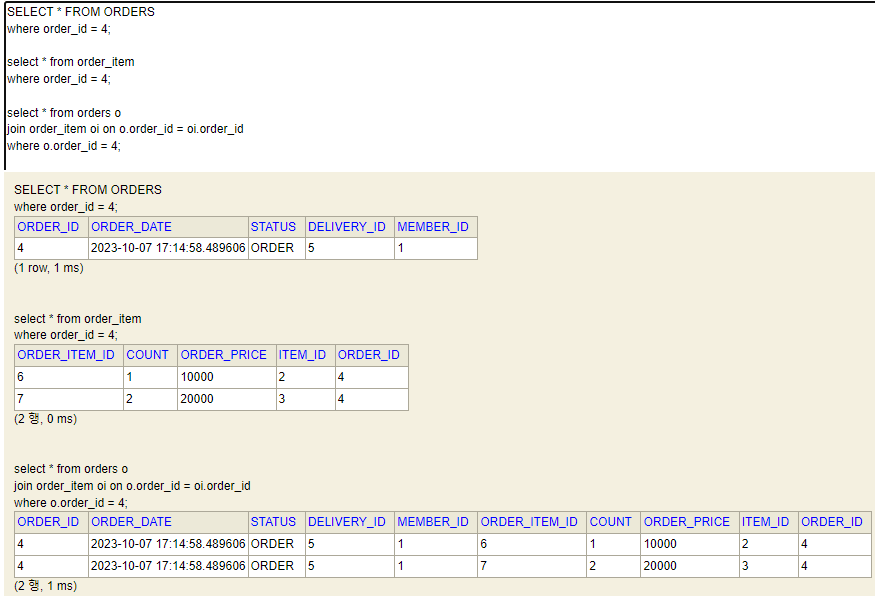
Task: Click price 10000 in order_item result table
Action: 227,377
